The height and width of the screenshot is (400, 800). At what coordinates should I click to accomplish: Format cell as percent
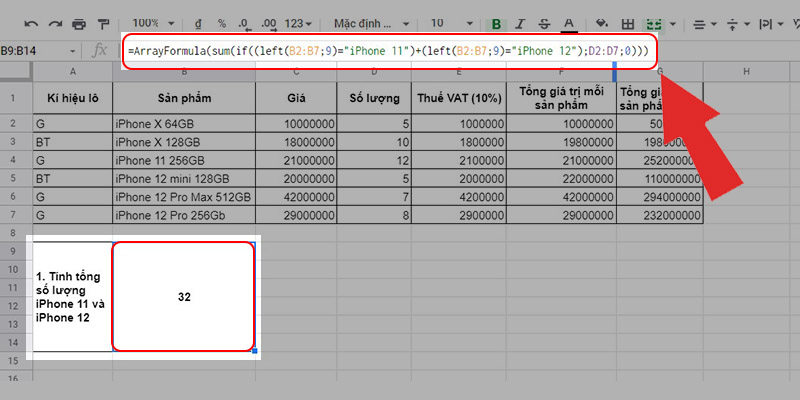(x=221, y=23)
